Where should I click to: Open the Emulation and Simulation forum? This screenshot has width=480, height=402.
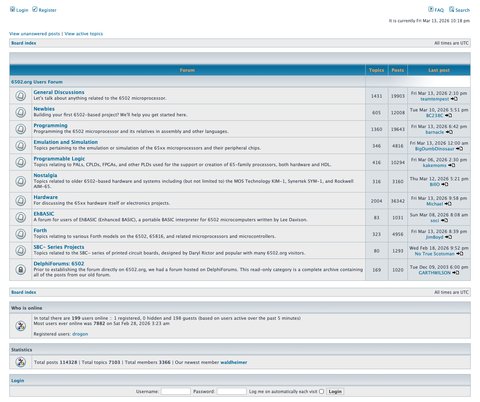pyautogui.click(x=66, y=142)
